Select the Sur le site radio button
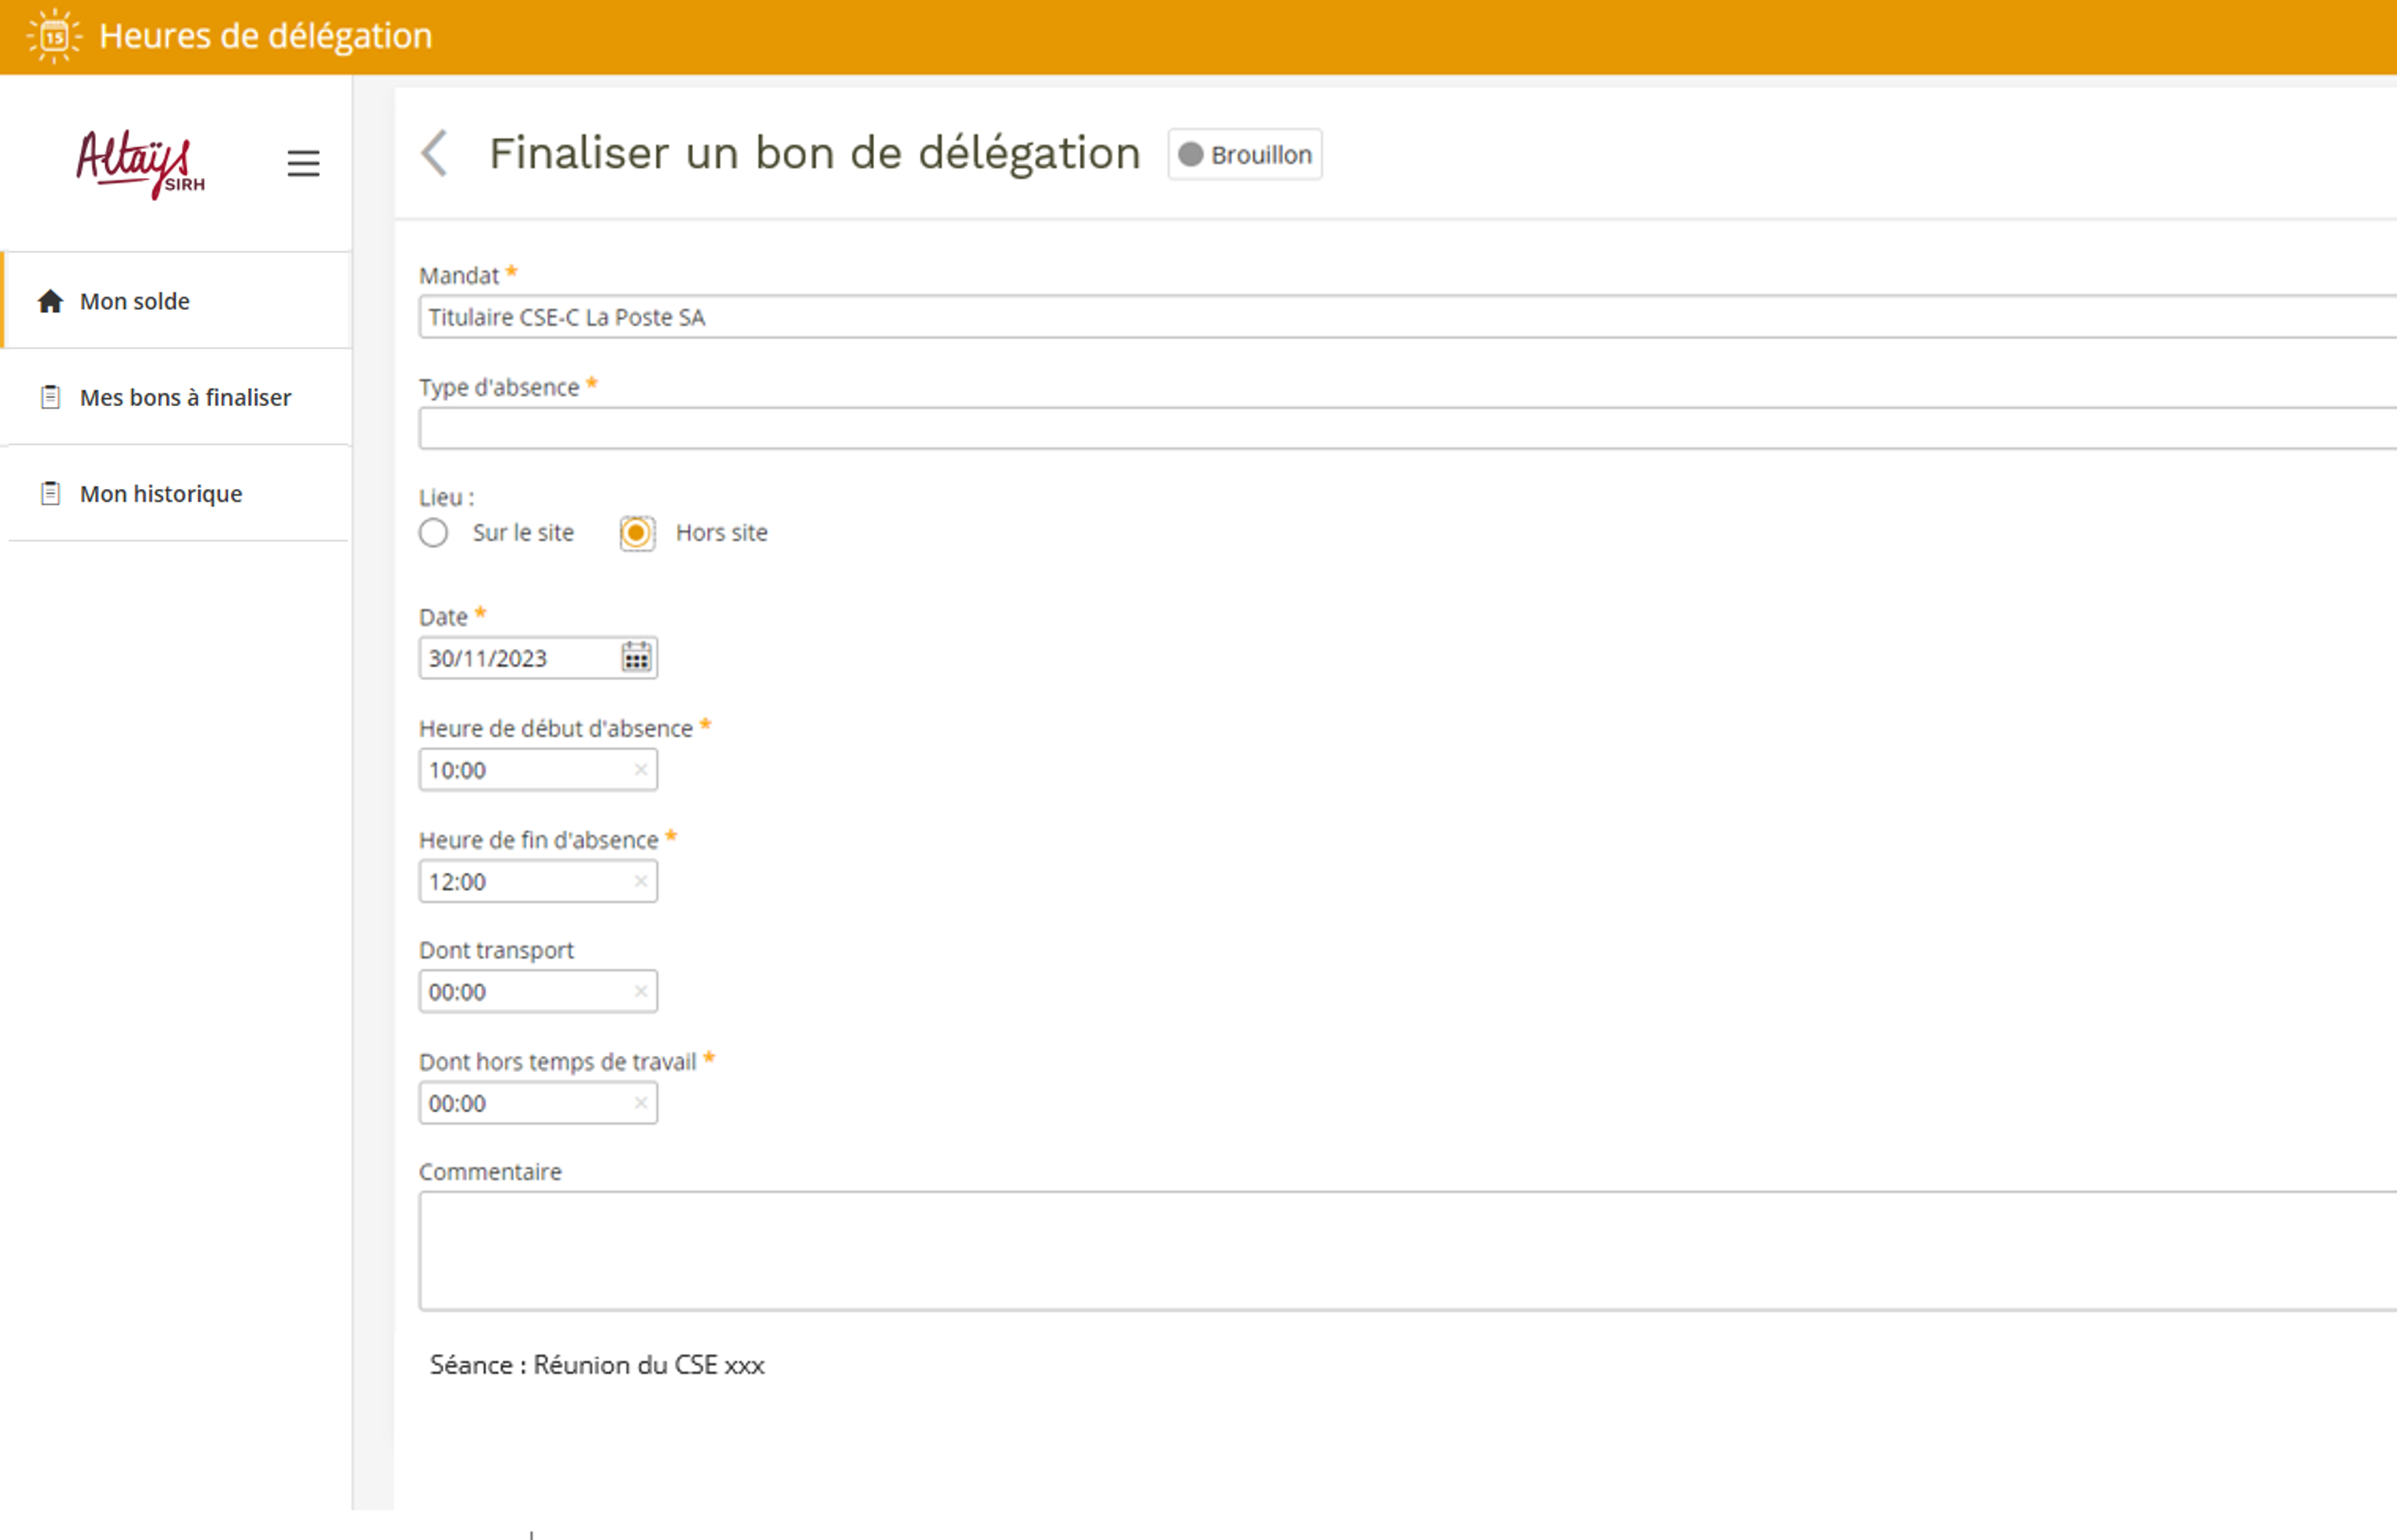The width and height of the screenshot is (2397, 1540). (x=433, y=533)
